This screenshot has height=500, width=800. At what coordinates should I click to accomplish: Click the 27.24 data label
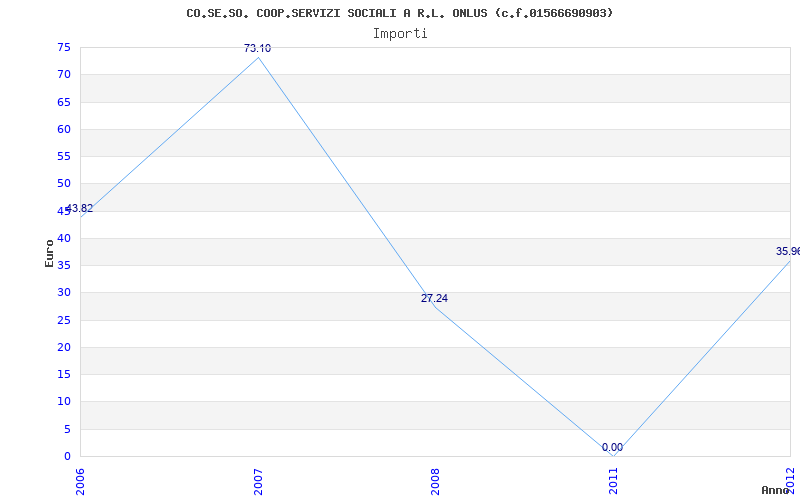[x=434, y=298]
